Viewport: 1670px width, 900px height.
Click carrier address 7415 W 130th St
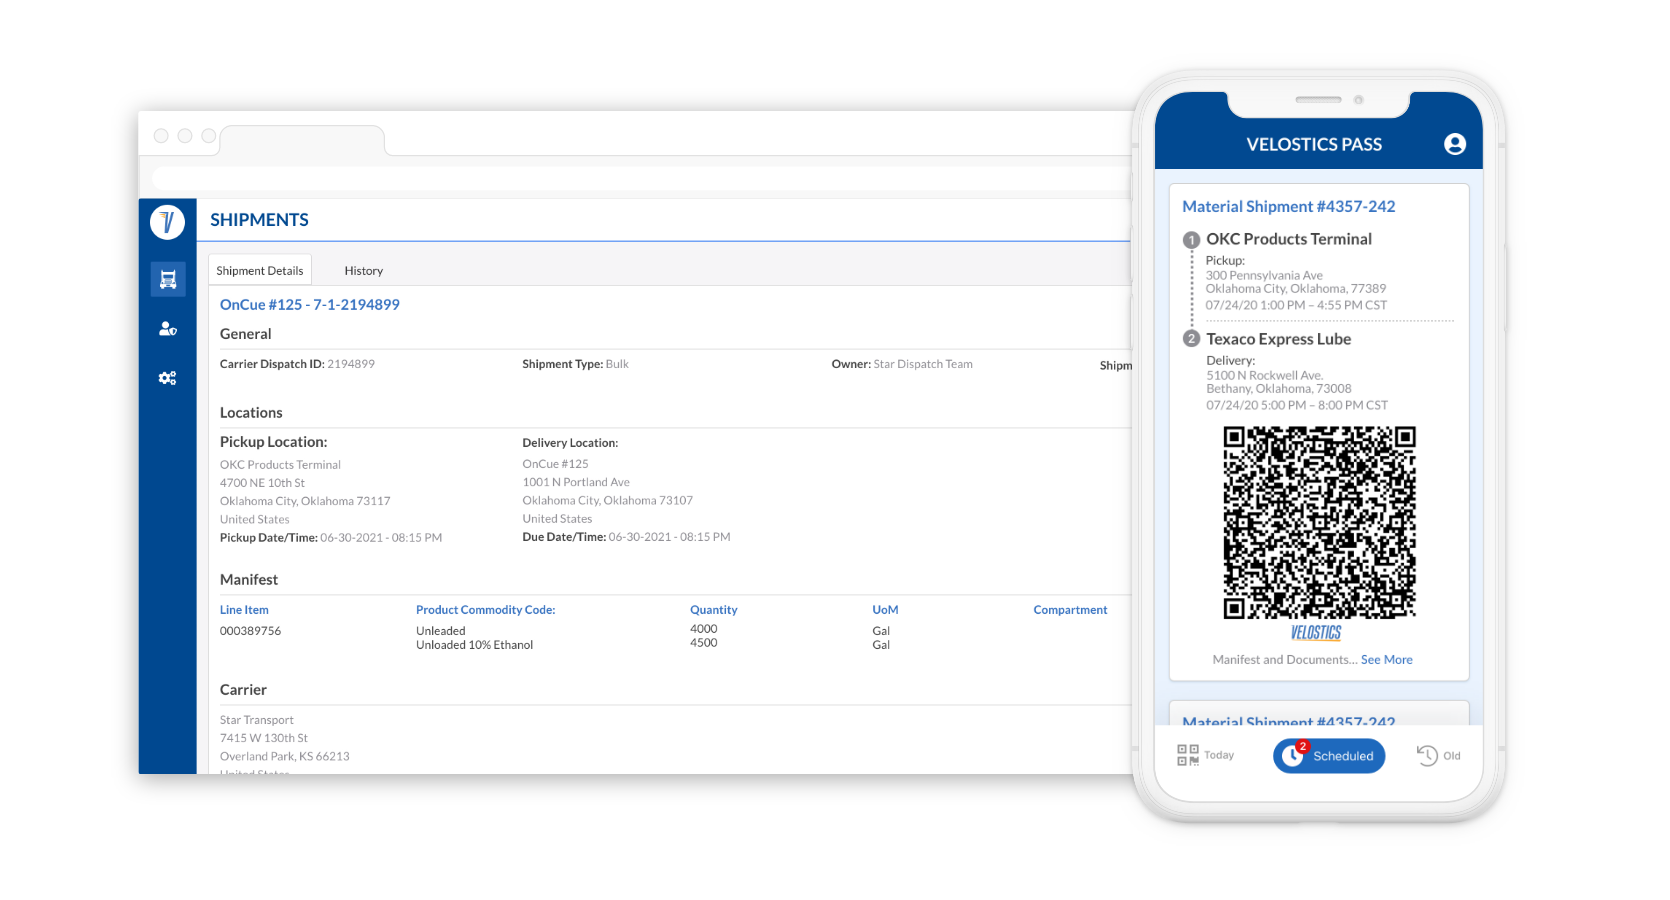pos(264,738)
